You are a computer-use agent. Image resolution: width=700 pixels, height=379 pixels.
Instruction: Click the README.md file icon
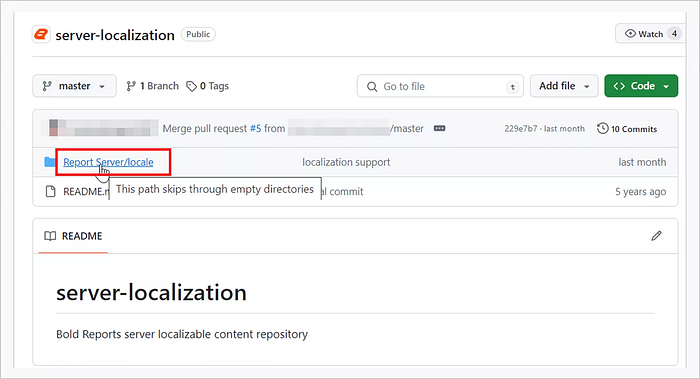tap(50, 192)
